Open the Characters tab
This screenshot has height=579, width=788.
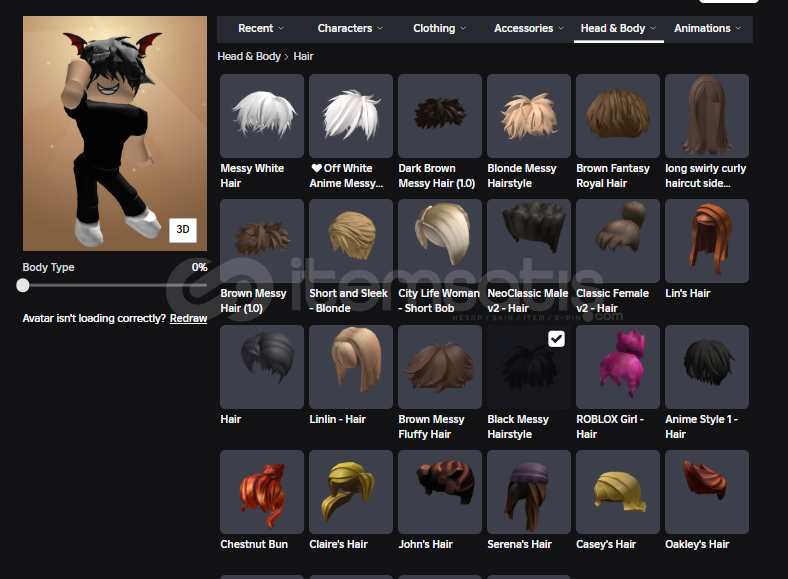(x=350, y=29)
